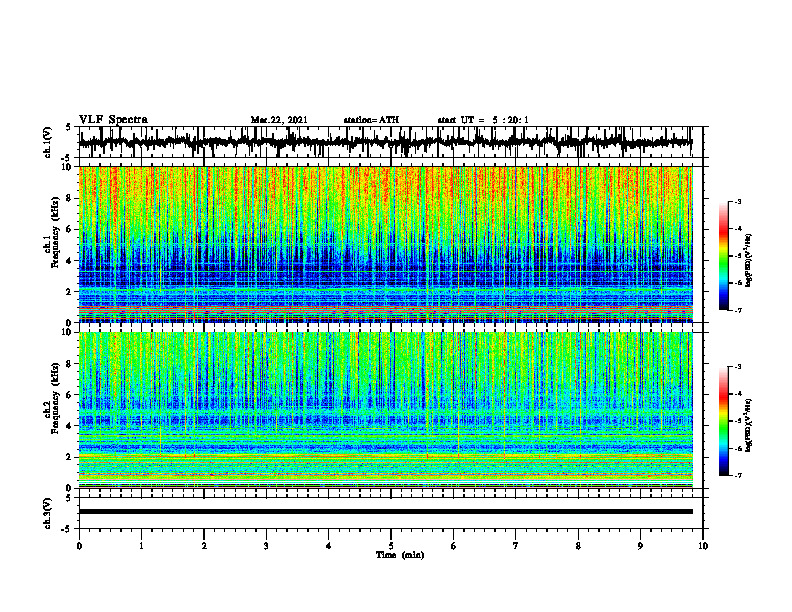Click the "10" tick on ch.1 frequency axis
Screen dimensions: 792x612
(68, 167)
